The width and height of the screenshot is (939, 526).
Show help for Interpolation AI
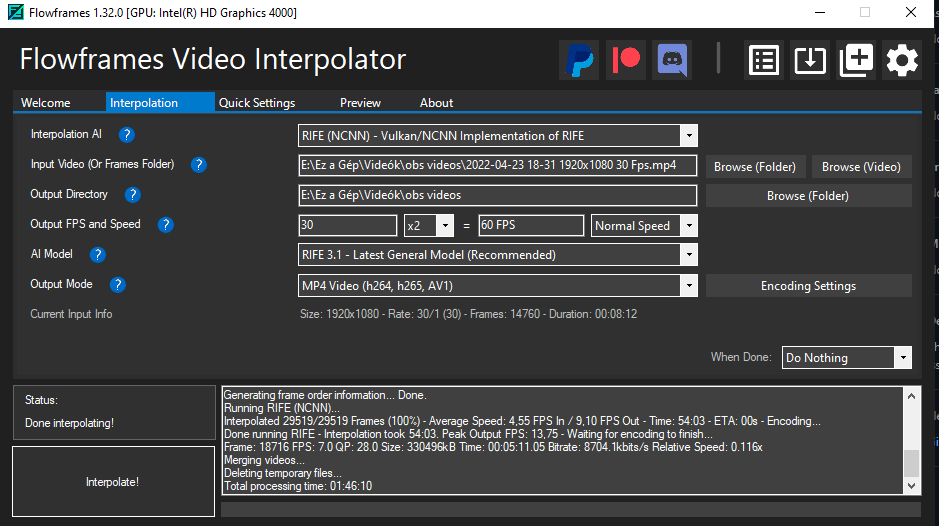(x=126, y=135)
